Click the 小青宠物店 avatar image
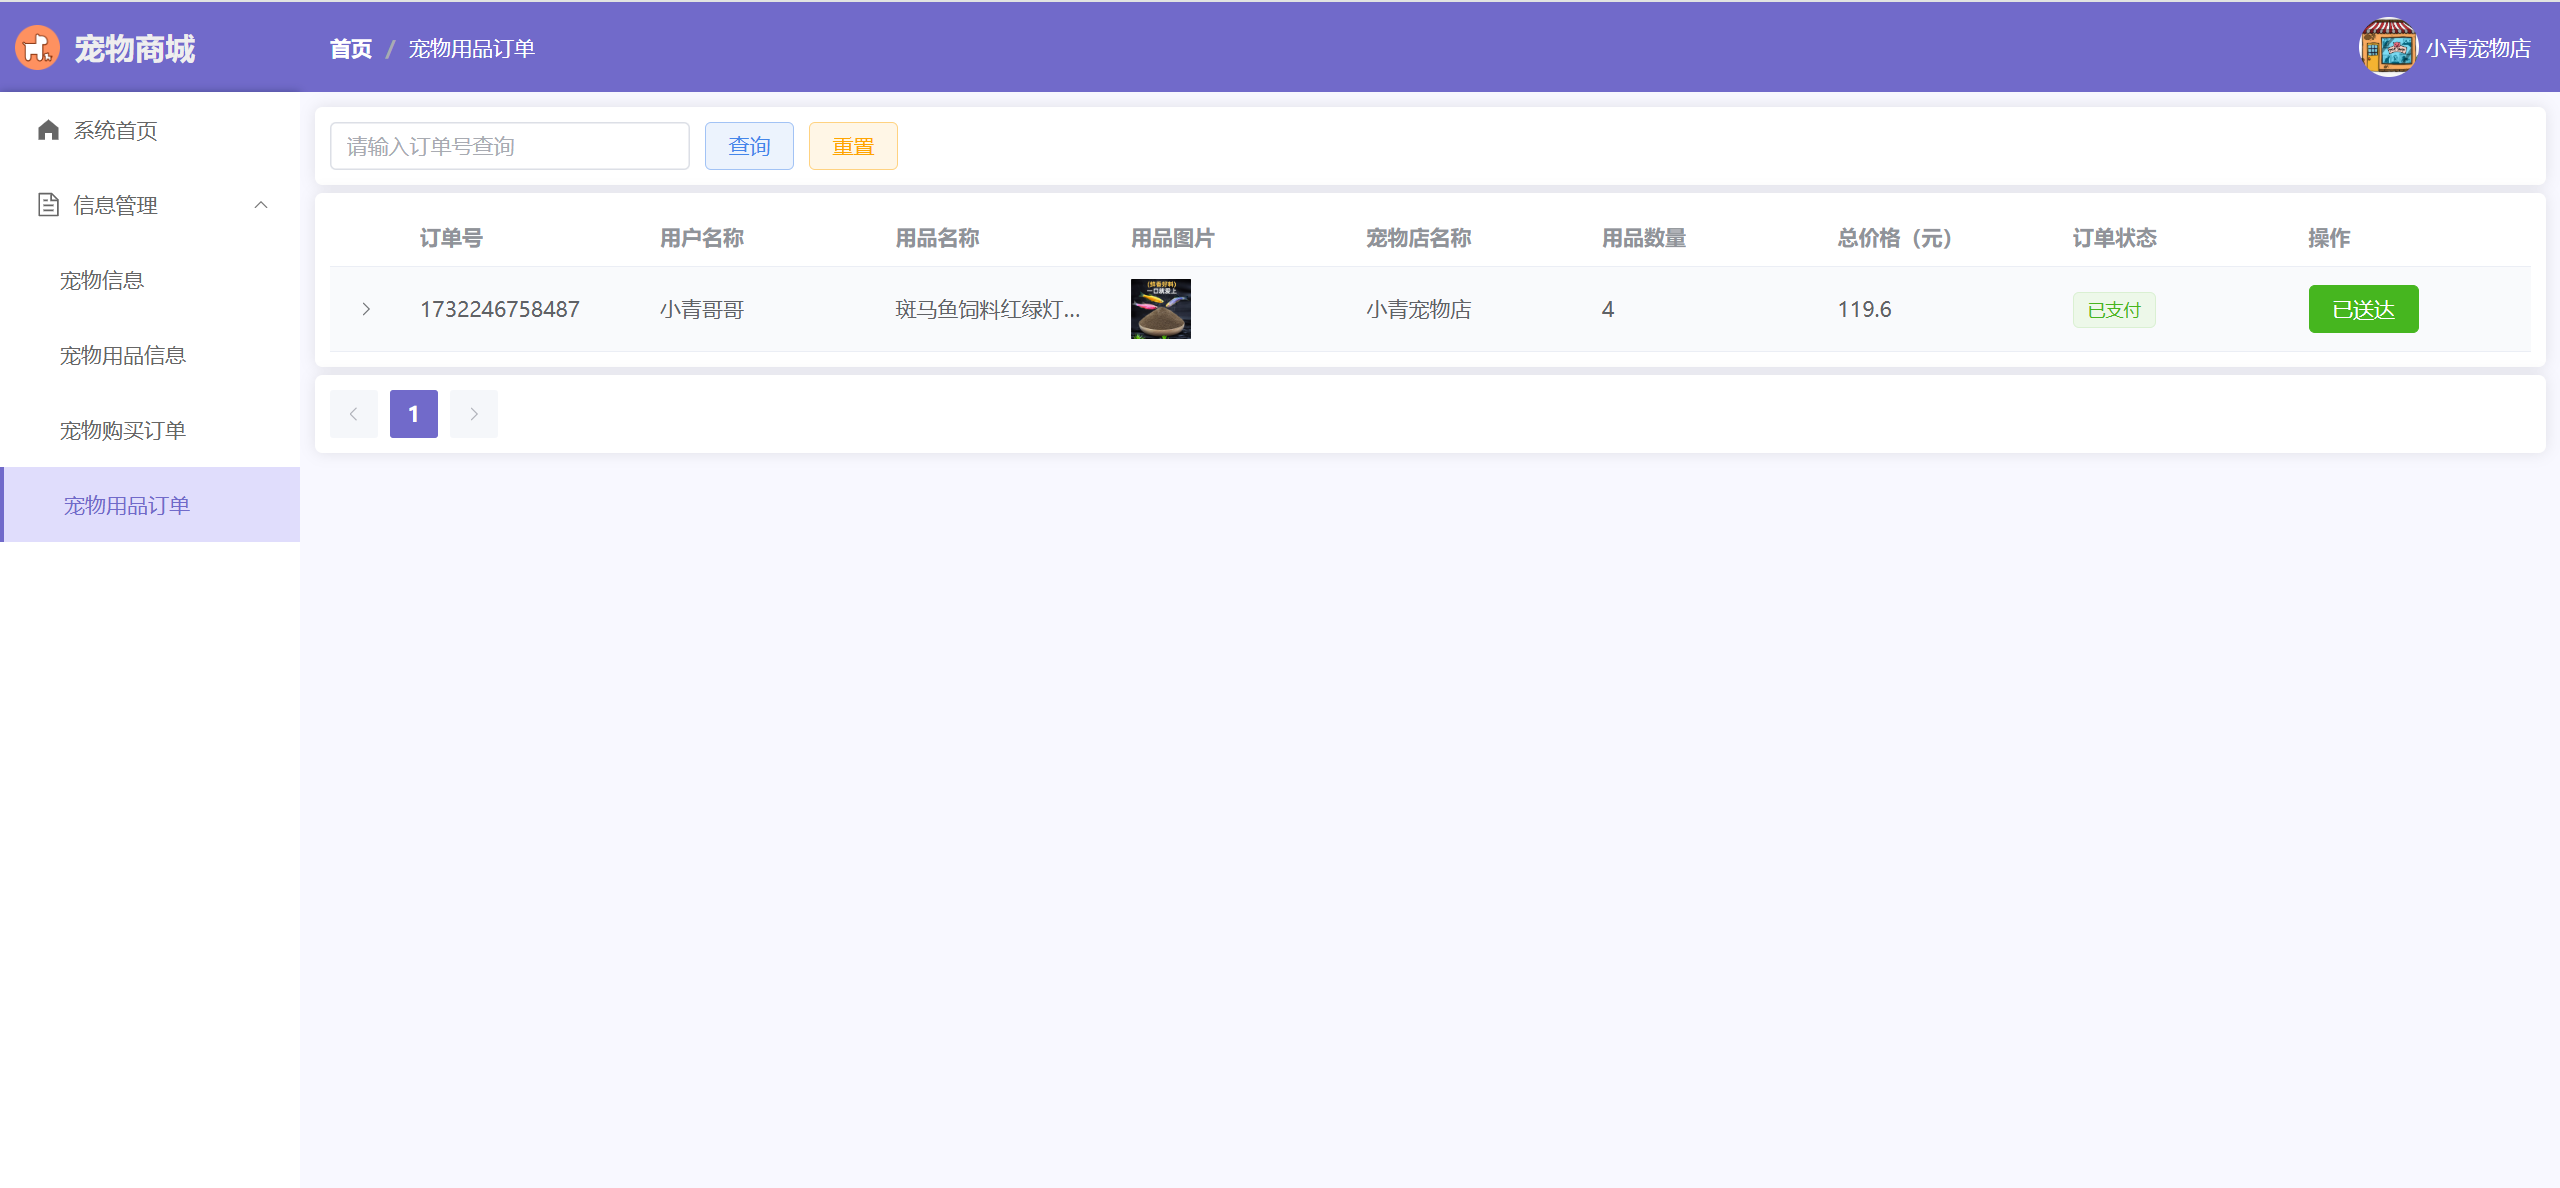The width and height of the screenshot is (2560, 1188). (2388, 48)
